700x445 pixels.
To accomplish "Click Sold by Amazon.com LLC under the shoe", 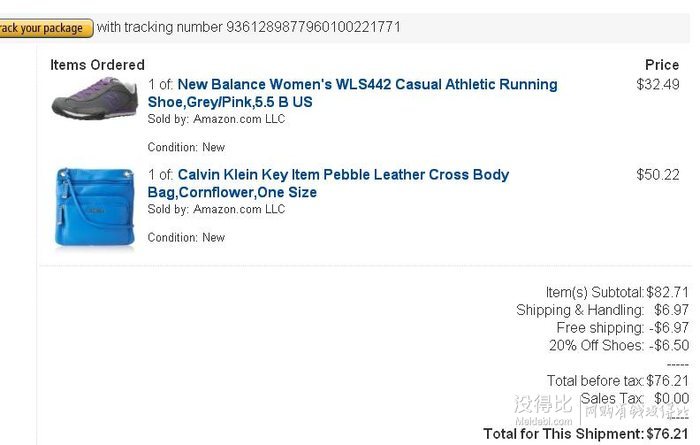I will tap(216, 119).
